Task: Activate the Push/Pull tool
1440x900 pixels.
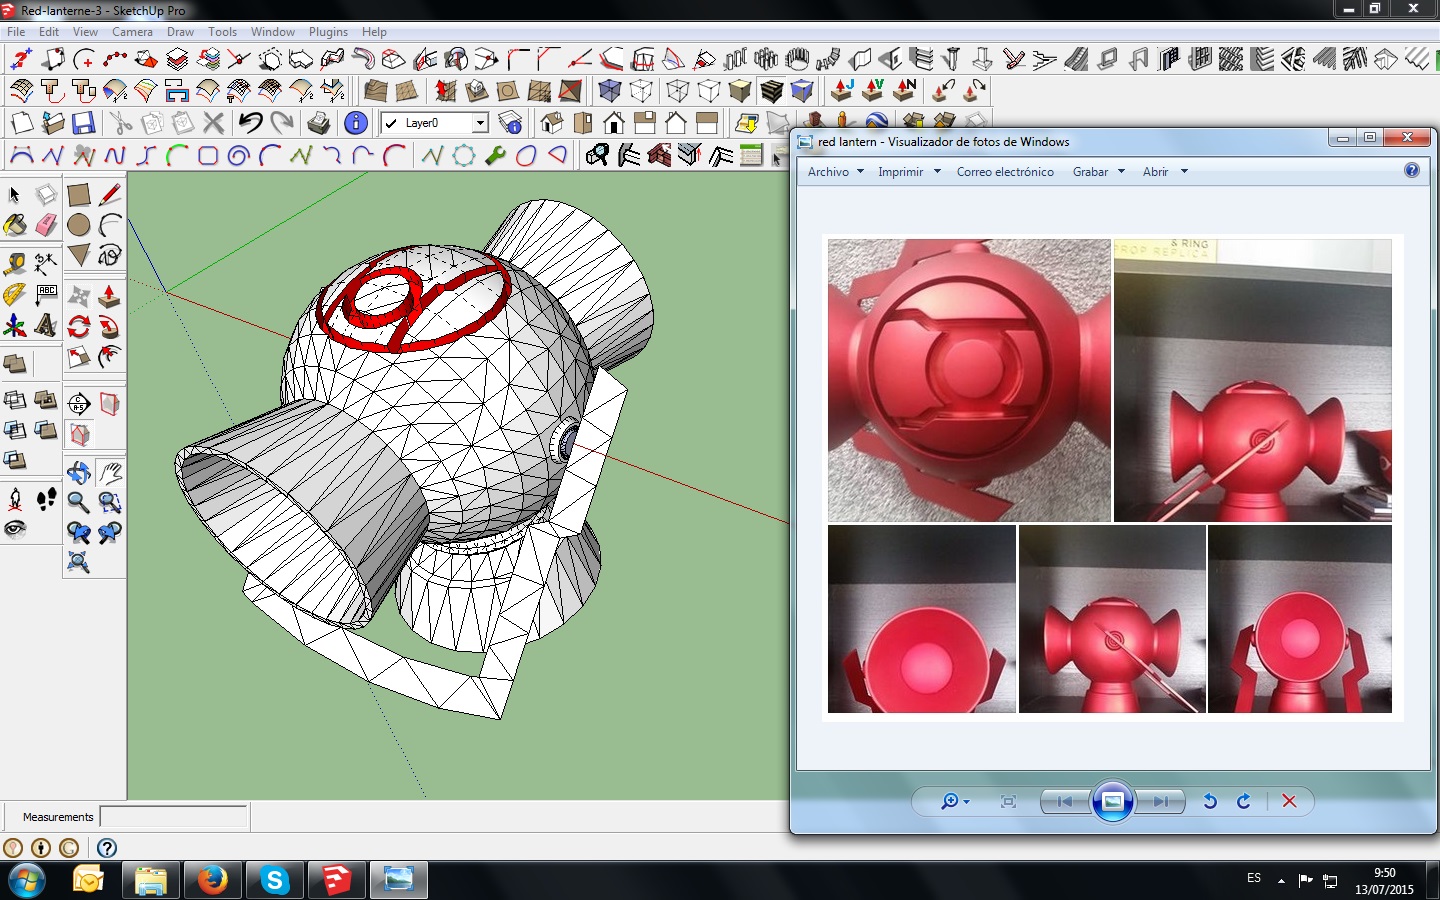Action: click(110, 296)
